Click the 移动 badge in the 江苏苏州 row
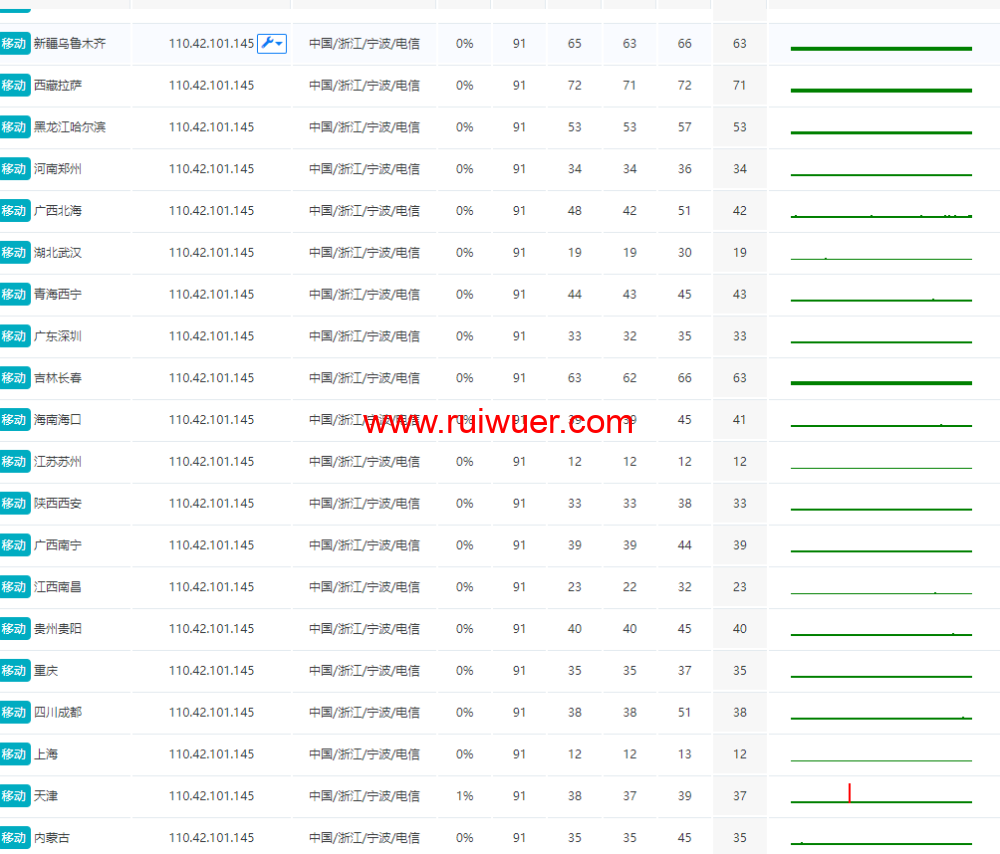 click(x=14, y=462)
